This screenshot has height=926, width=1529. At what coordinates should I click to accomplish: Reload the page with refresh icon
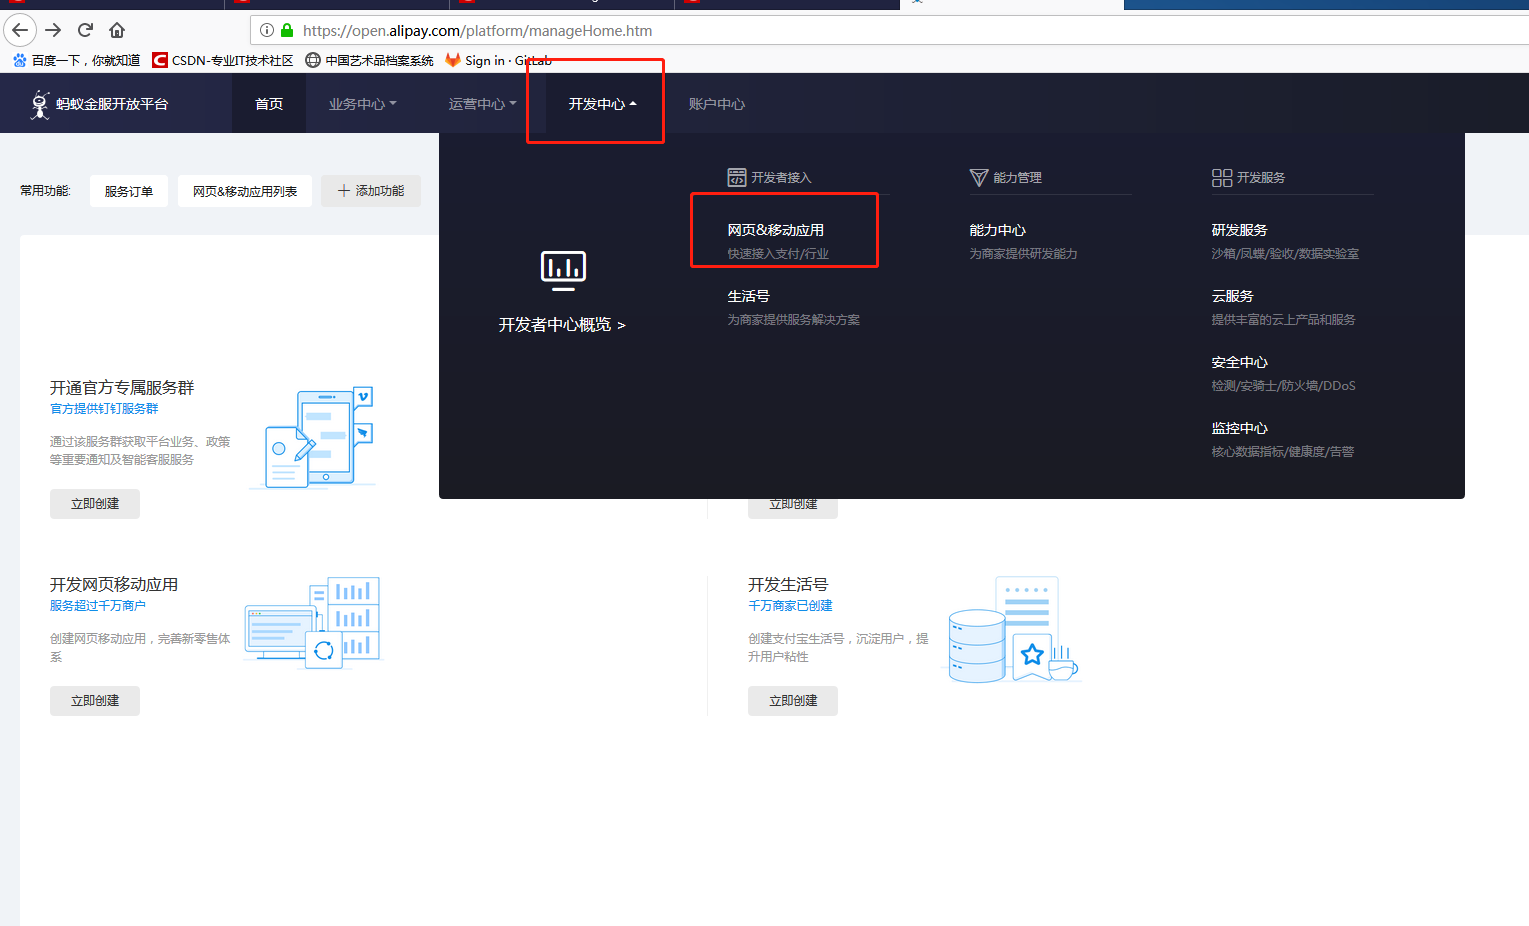[x=85, y=30]
